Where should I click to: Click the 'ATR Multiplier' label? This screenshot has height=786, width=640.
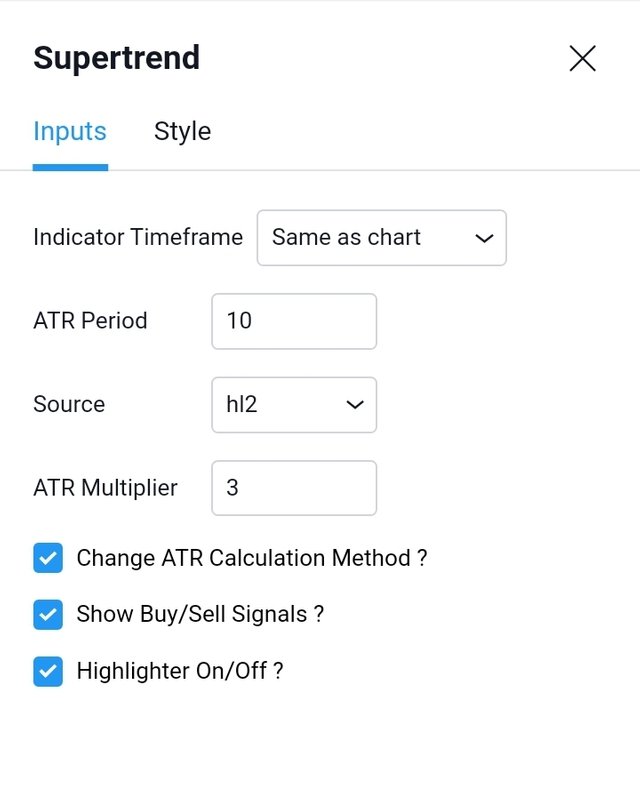click(105, 488)
